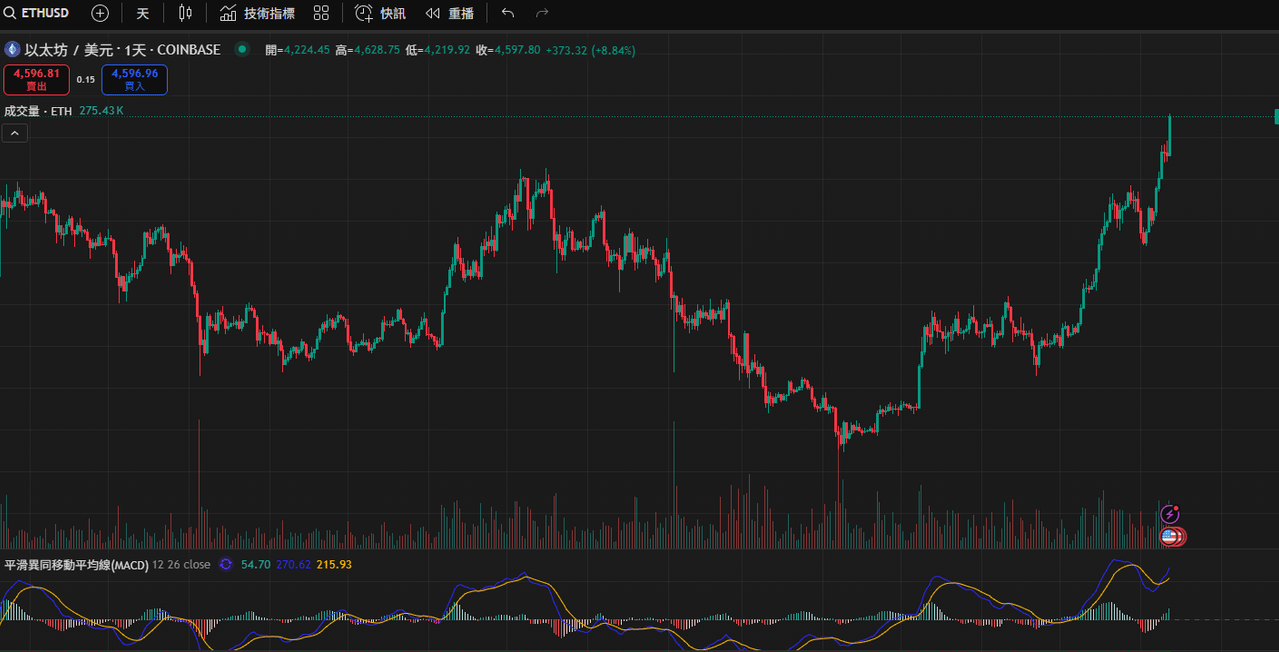Screen dimensions: 1279x652
Task: Open the purple lightning event marker
Action: point(1170,514)
